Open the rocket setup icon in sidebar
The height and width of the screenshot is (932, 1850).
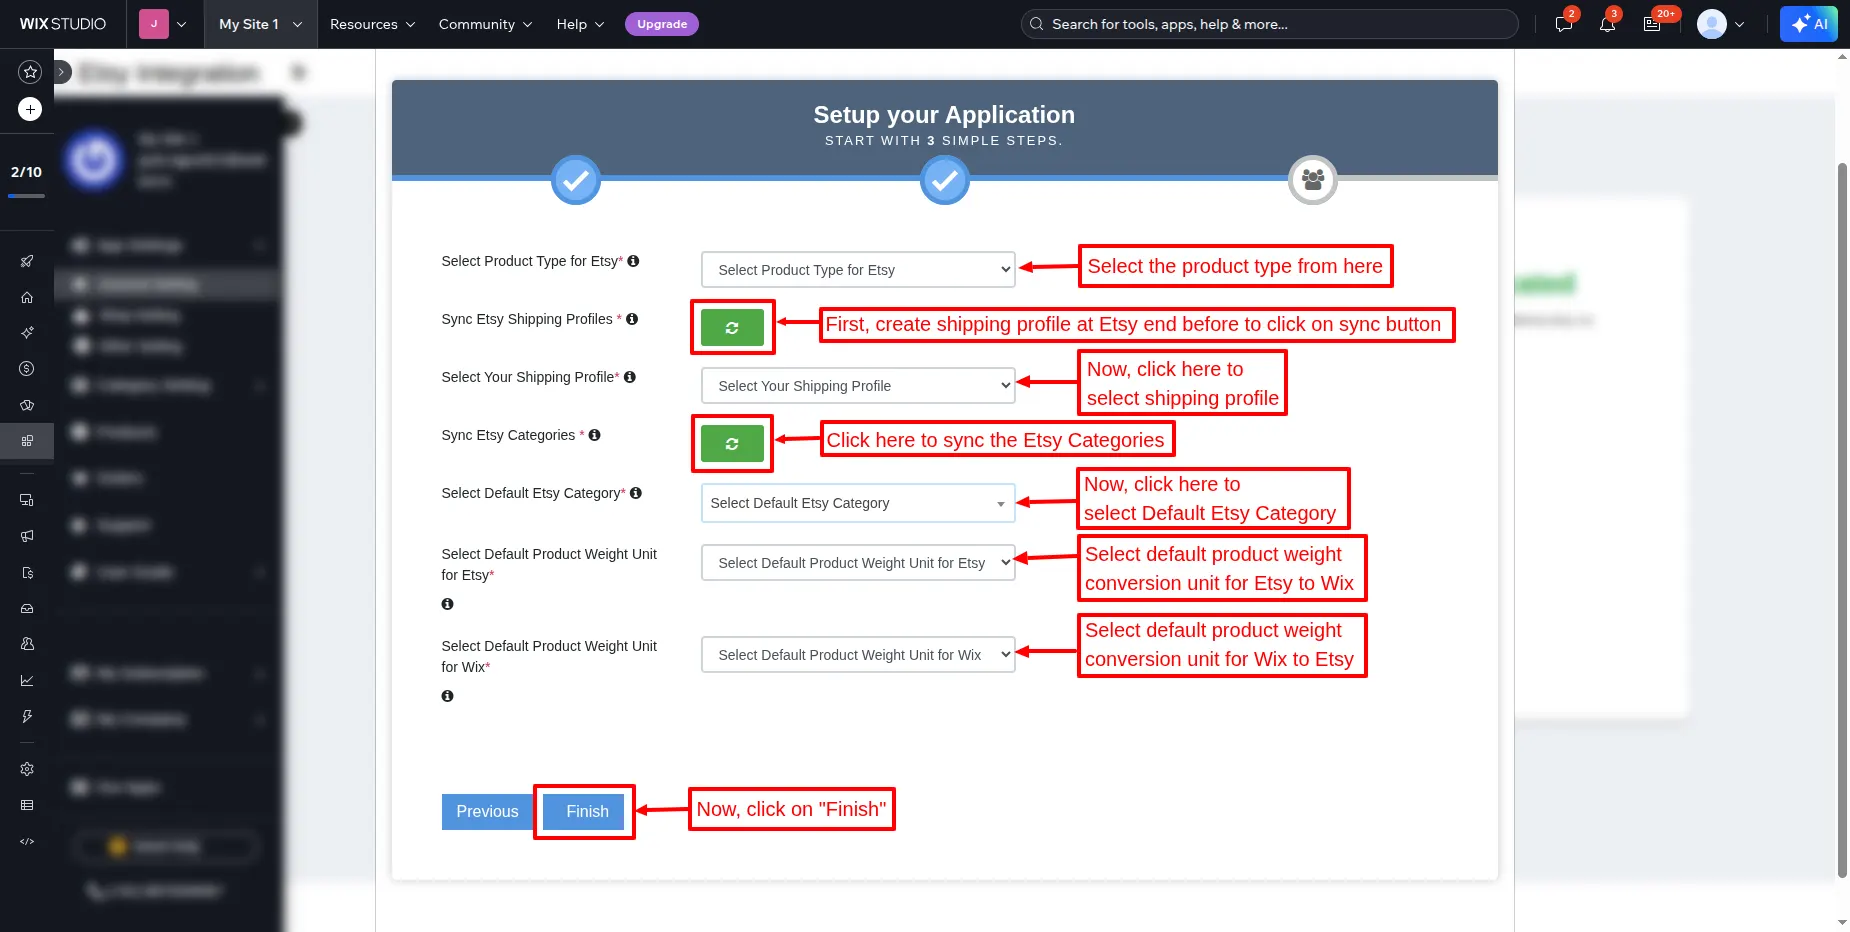(27, 261)
